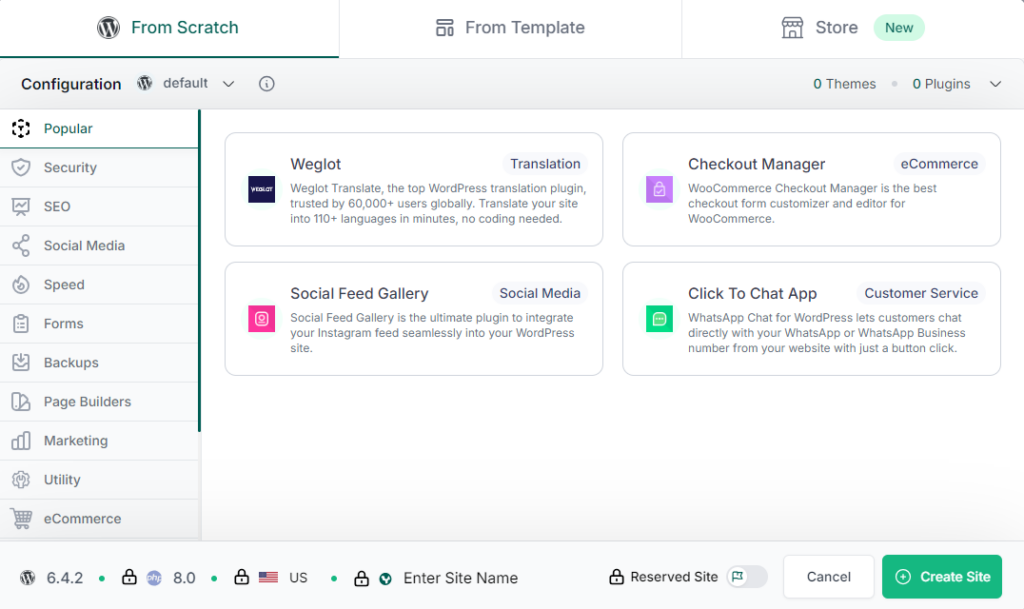This screenshot has width=1024, height=609.
Task: Click the Translation tag on Weglot
Action: [545, 164]
